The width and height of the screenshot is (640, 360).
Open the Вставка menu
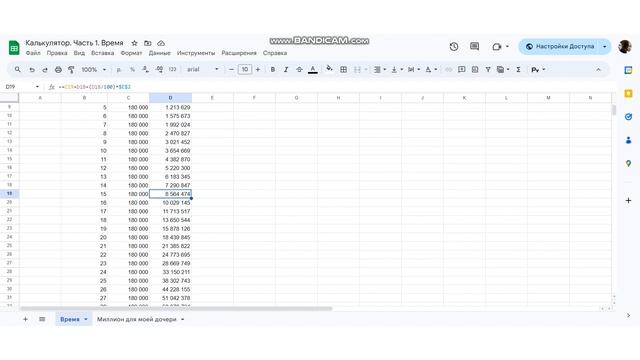102,53
